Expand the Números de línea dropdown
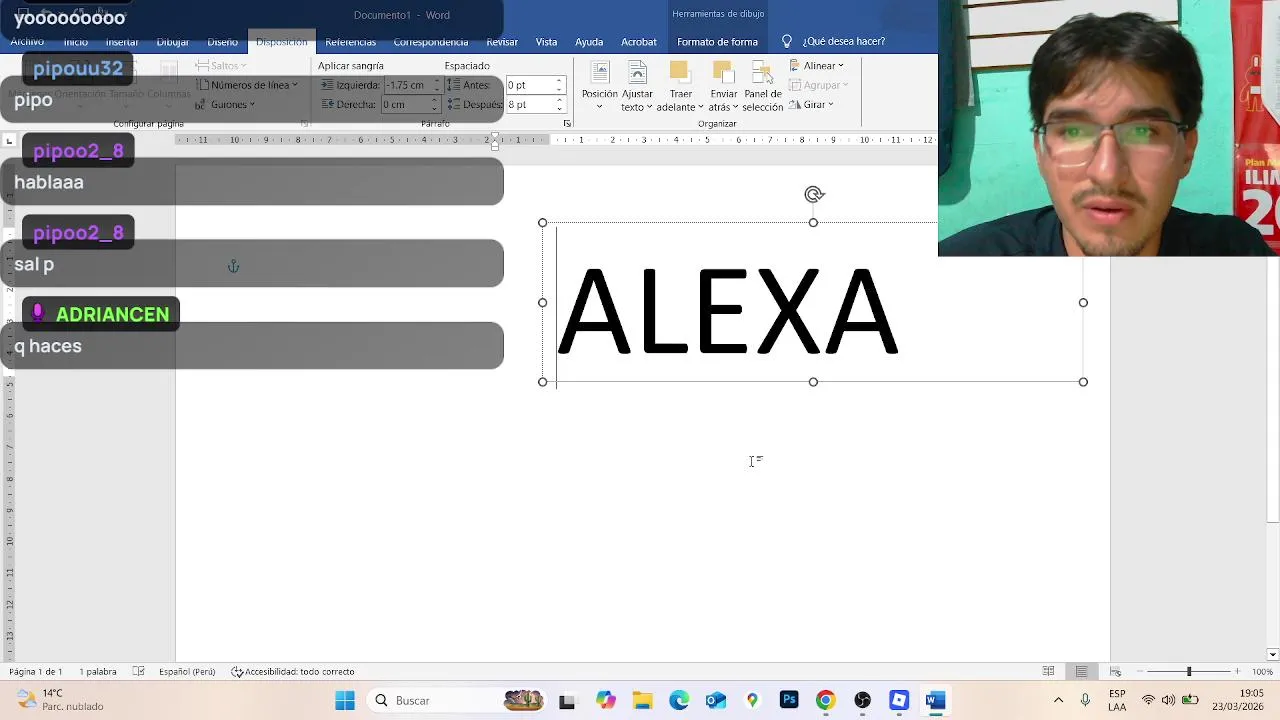This screenshot has height=720, width=1280. [x=247, y=85]
